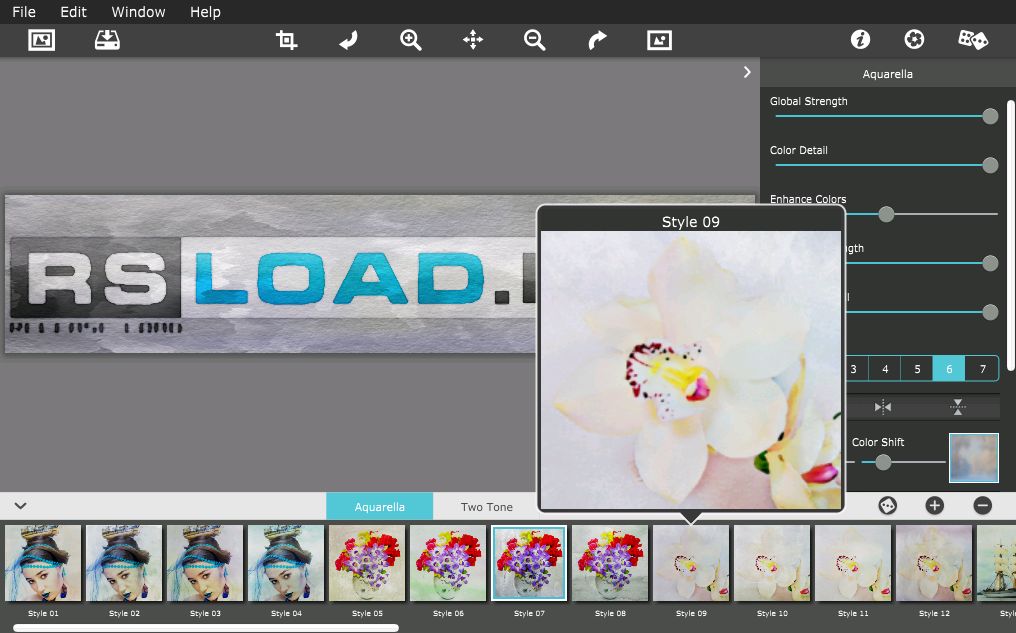Apply the Style 11 preset thumbnail
Screen dimensions: 1016x633
(x=853, y=563)
